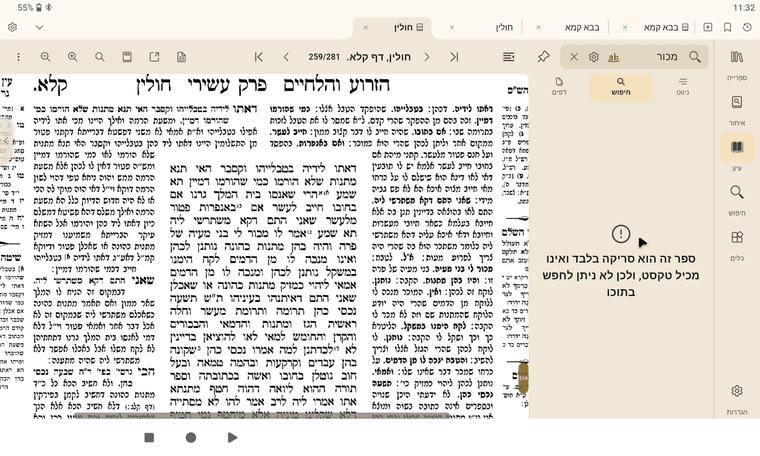
Task: Open הגדרות settings in the sidebar
Action: 737,399
